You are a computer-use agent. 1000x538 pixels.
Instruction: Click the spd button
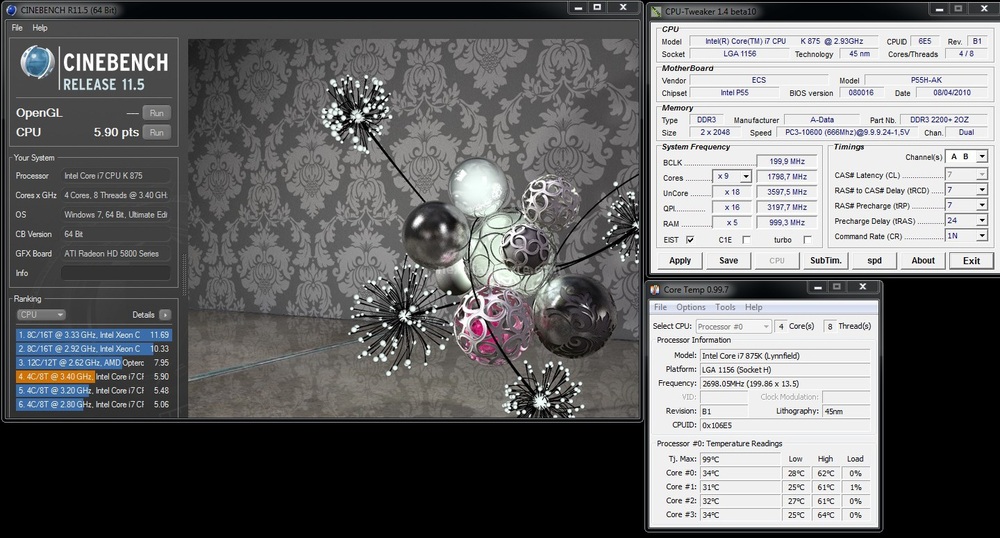874,261
